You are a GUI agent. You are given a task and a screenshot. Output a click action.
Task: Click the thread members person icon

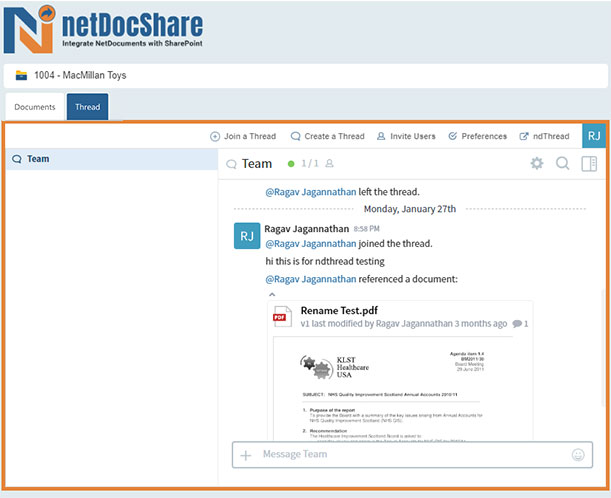[330, 163]
